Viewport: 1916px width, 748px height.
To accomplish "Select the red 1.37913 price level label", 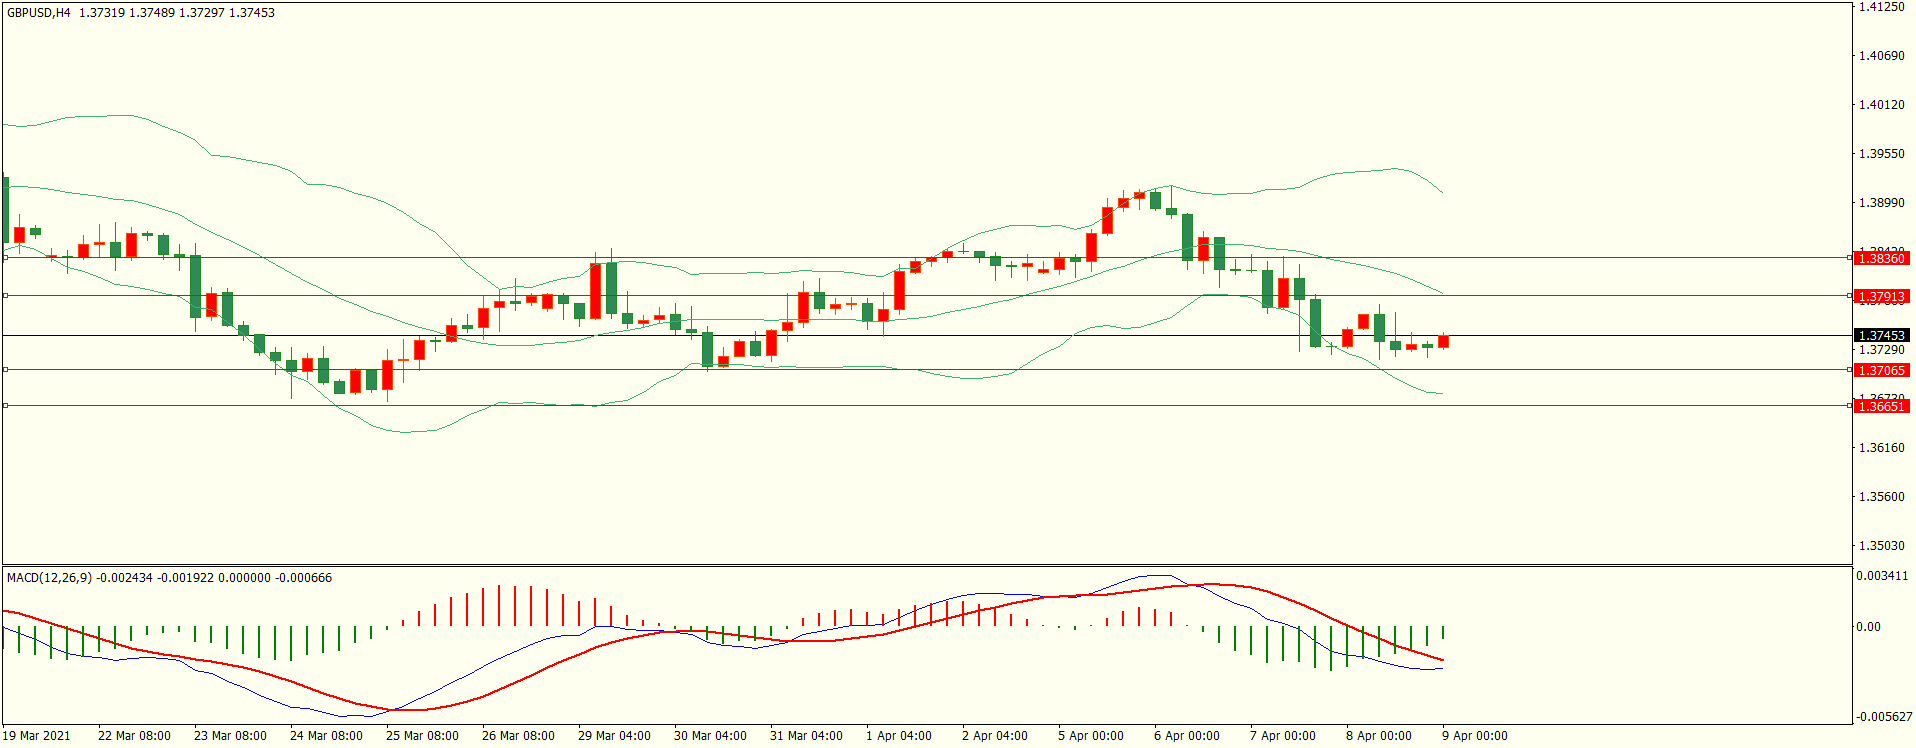I will (x=1881, y=297).
